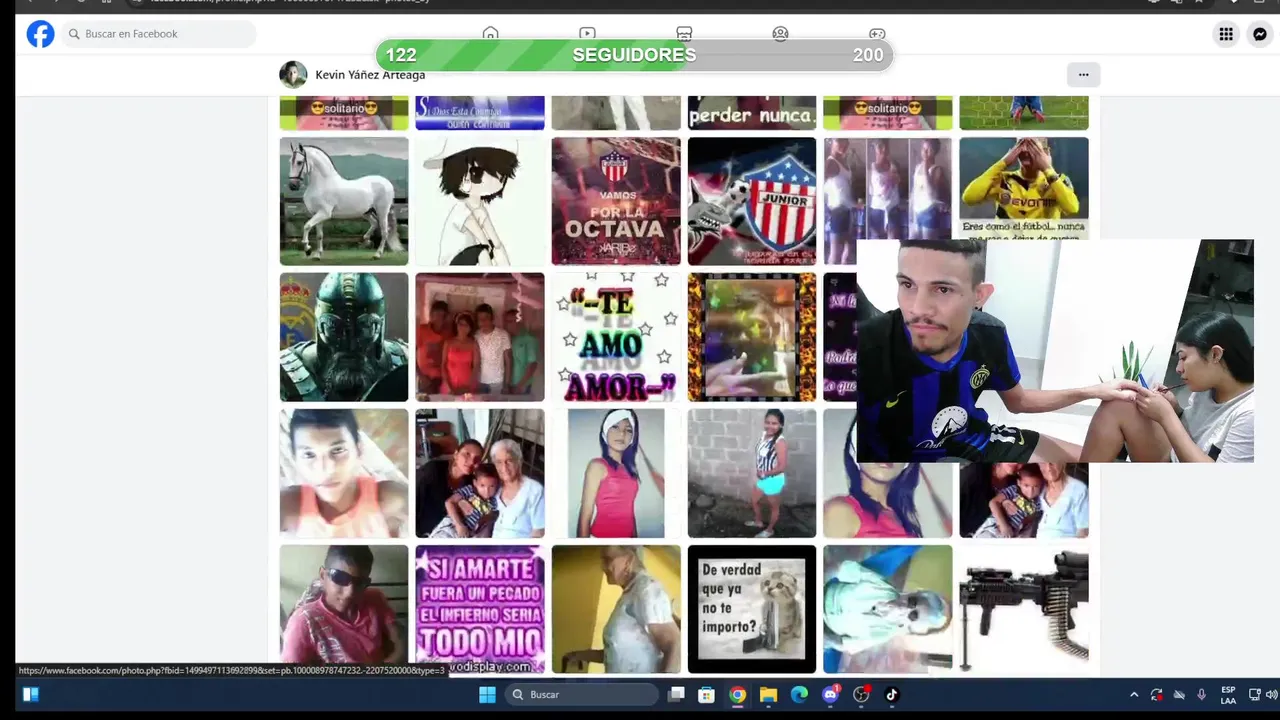Open the machine gun picture

click(1024, 609)
